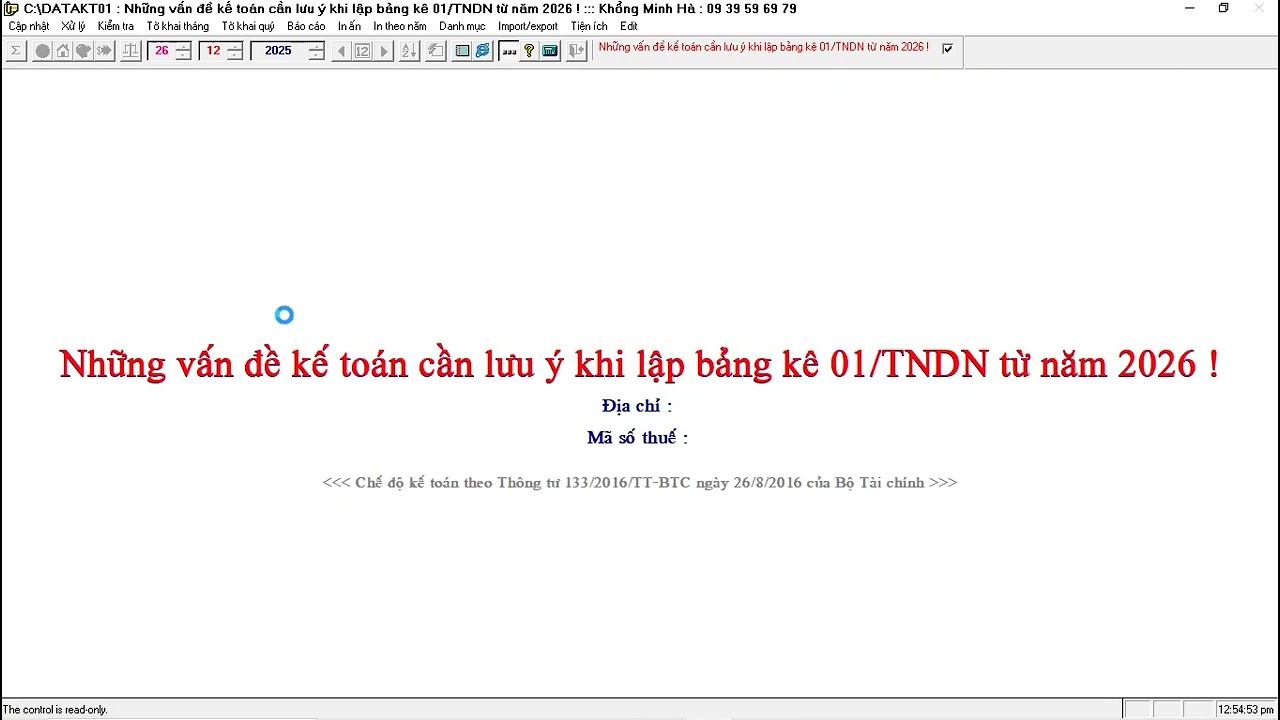Image resolution: width=1280 pixels, height=720 pixels.
Task: Click the red toolbar text about bảng kê 01/TNDN
Action: (764, 47)
